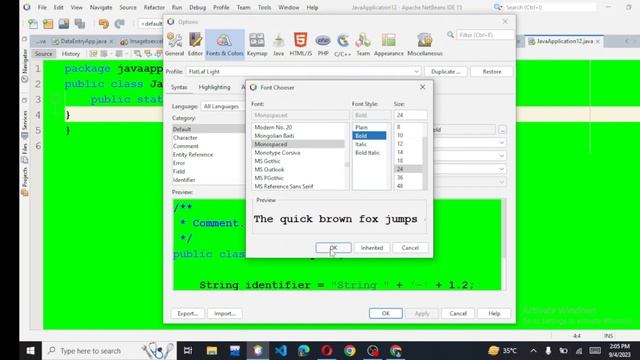The width and height of the screenshot is (640, 360).
Task: Select the Fonts & Colors category
Action: [x=225, y=44]
